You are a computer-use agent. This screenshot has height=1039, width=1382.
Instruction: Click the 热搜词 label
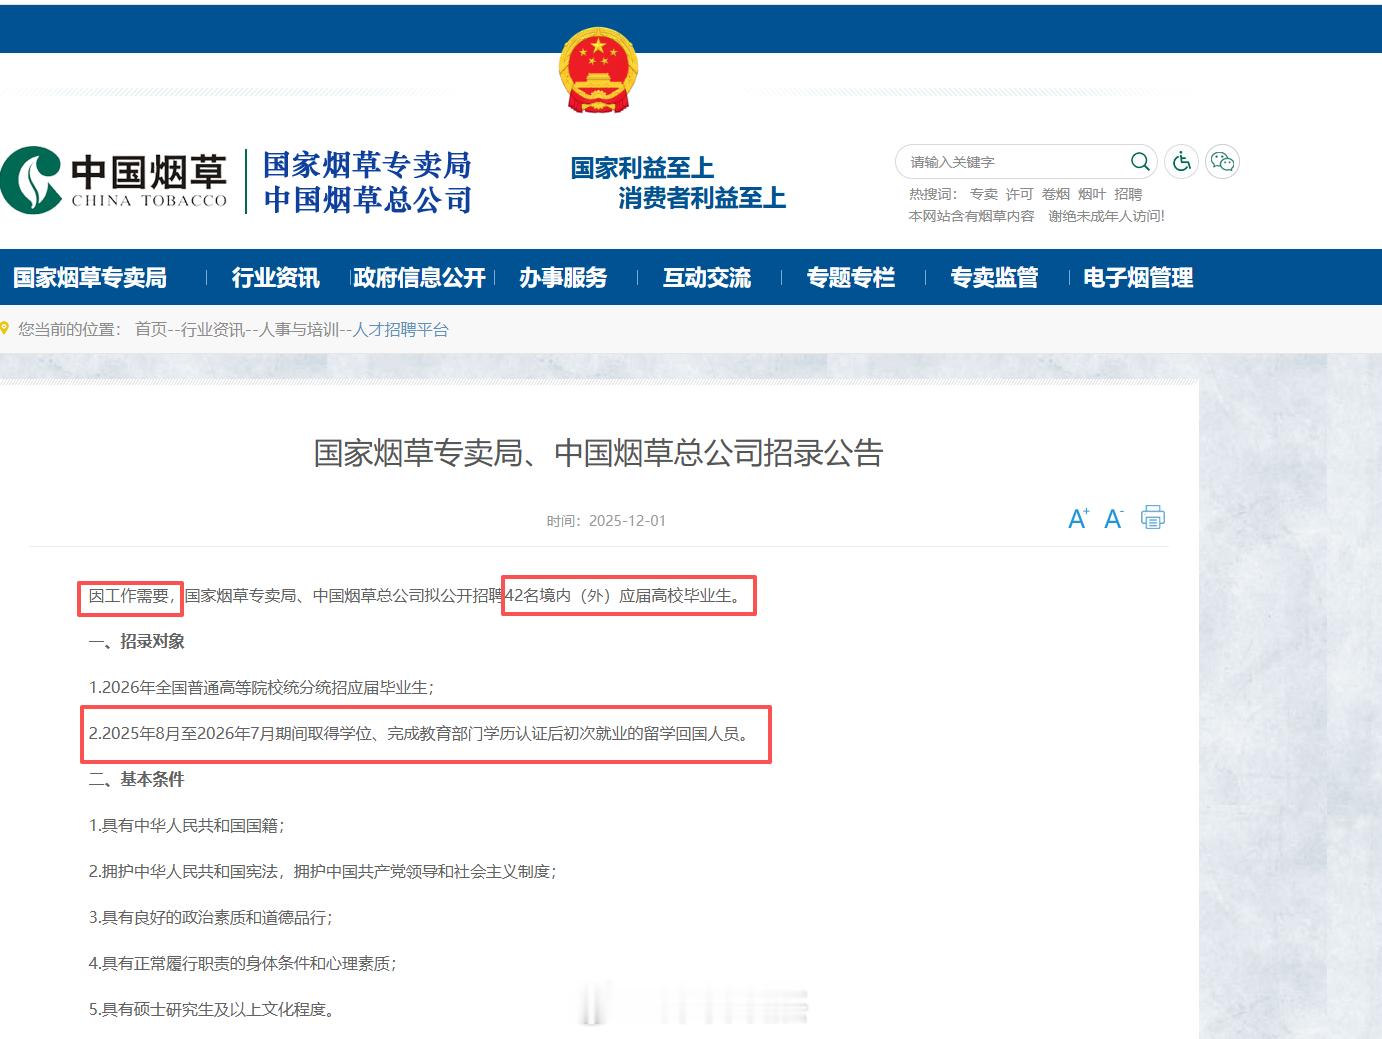pyautogui.click(x=933, y=194)
